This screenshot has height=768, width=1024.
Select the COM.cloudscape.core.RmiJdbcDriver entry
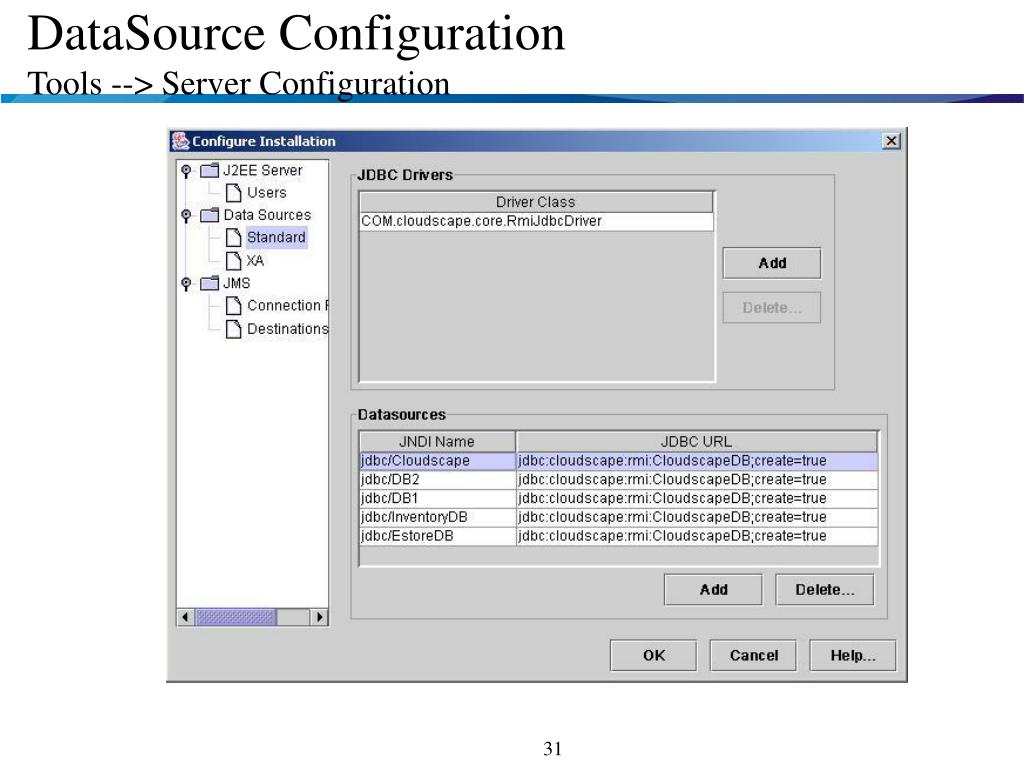click(536, 221)
